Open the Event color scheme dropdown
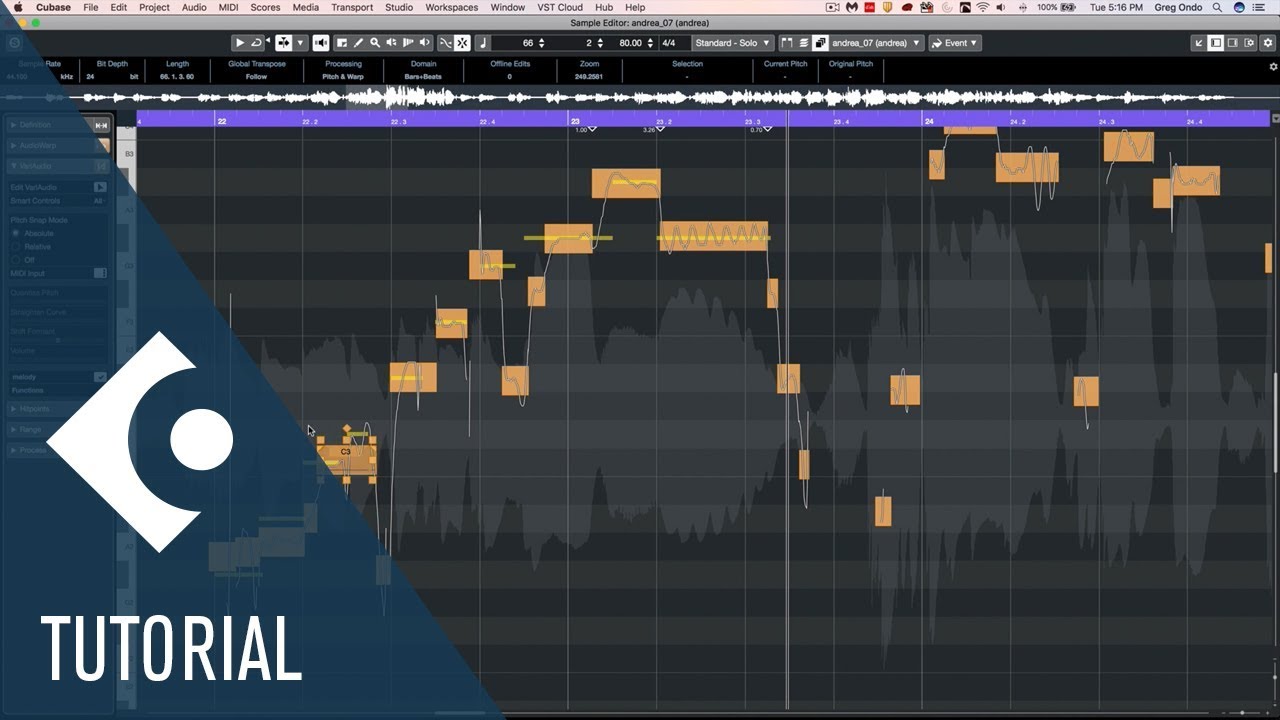This screenshot has width=1280, height=720. (x=955, y=43)
